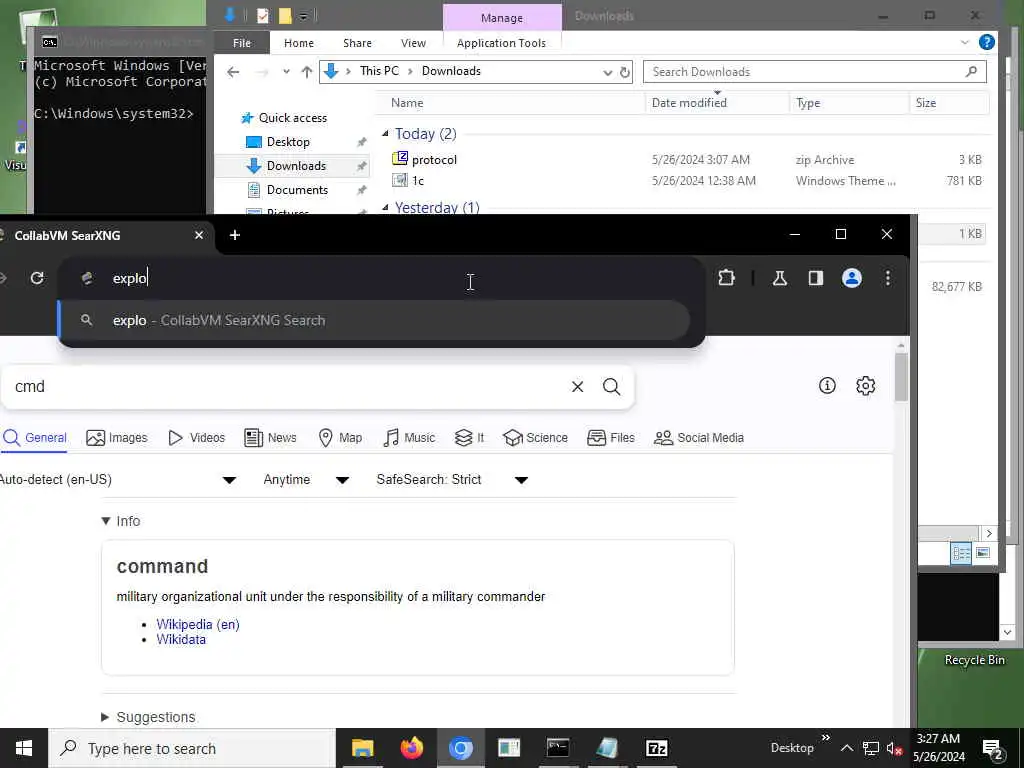Go back in File Explorer
This screenshot has width=1024, height=768.
pos(233,72)
